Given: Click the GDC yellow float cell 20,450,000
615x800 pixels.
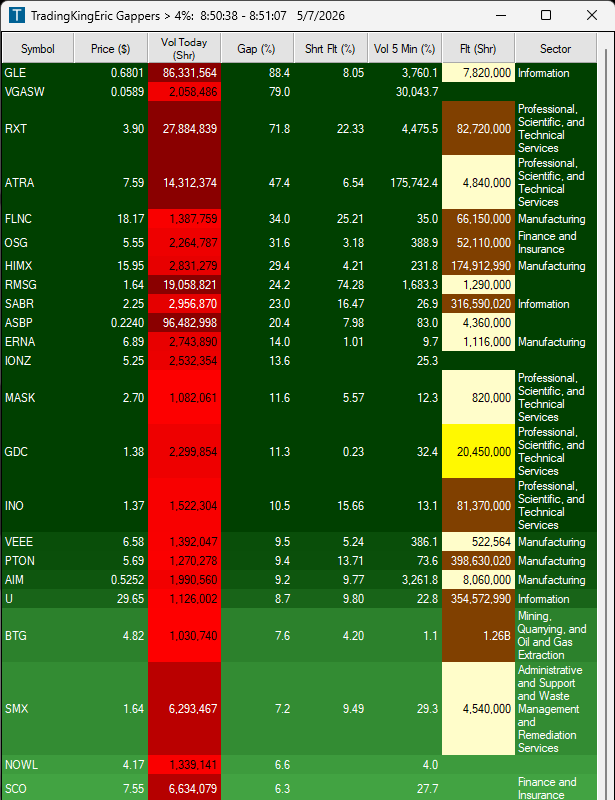Looking at the screenshot, I should [478, 452].
